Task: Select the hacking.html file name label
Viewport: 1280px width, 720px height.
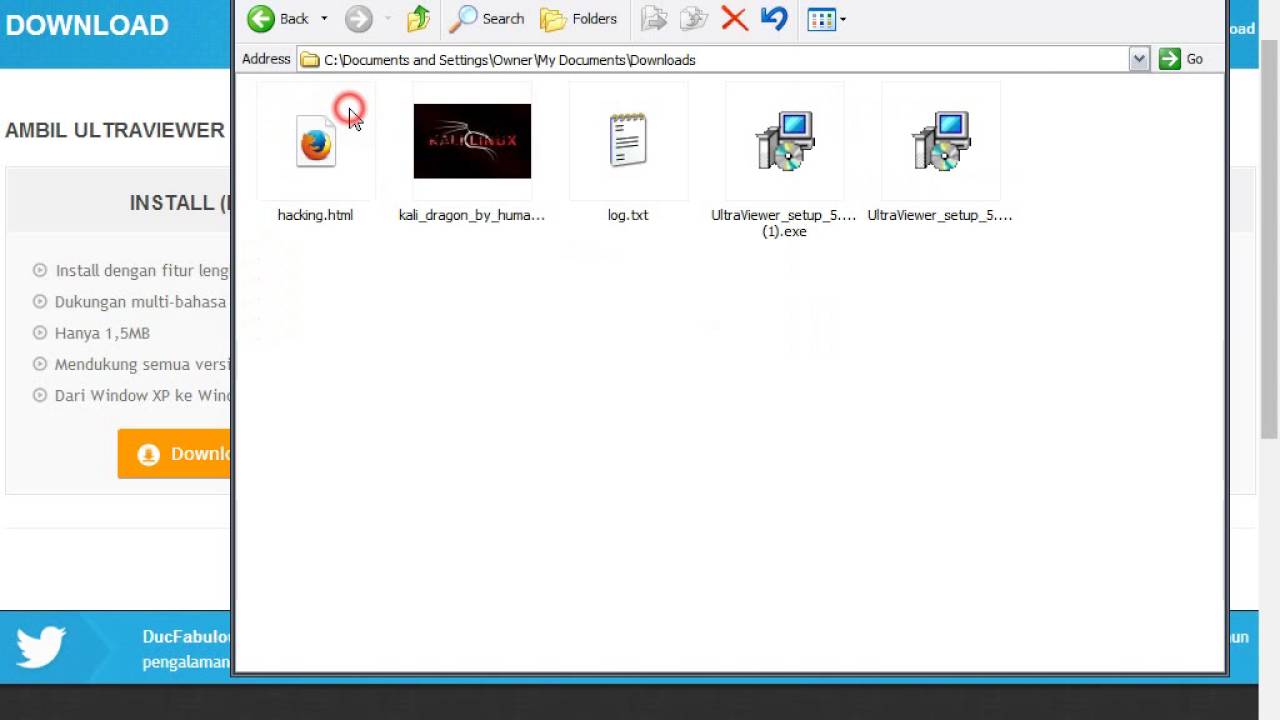Action: click(x=315, y=215)
